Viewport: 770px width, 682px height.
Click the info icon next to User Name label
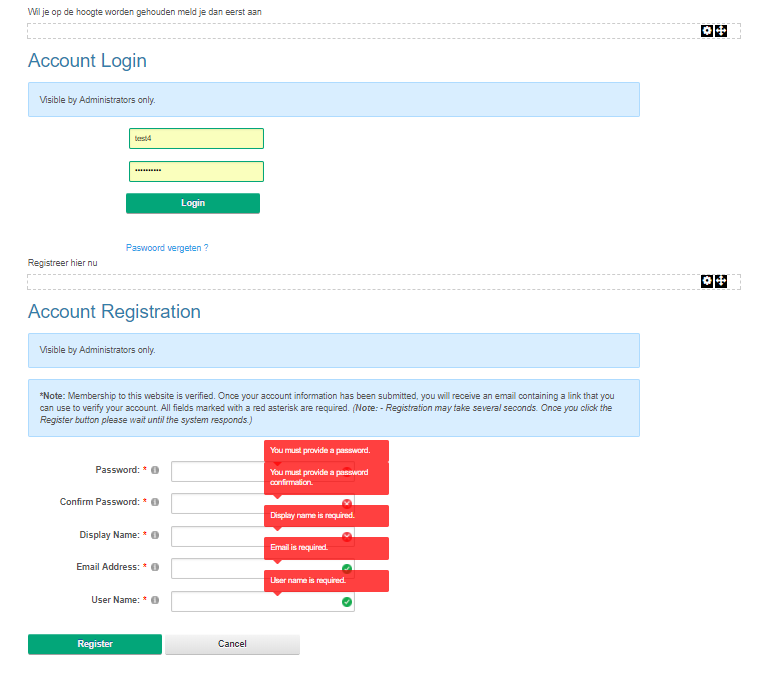(x=155, y=600)
